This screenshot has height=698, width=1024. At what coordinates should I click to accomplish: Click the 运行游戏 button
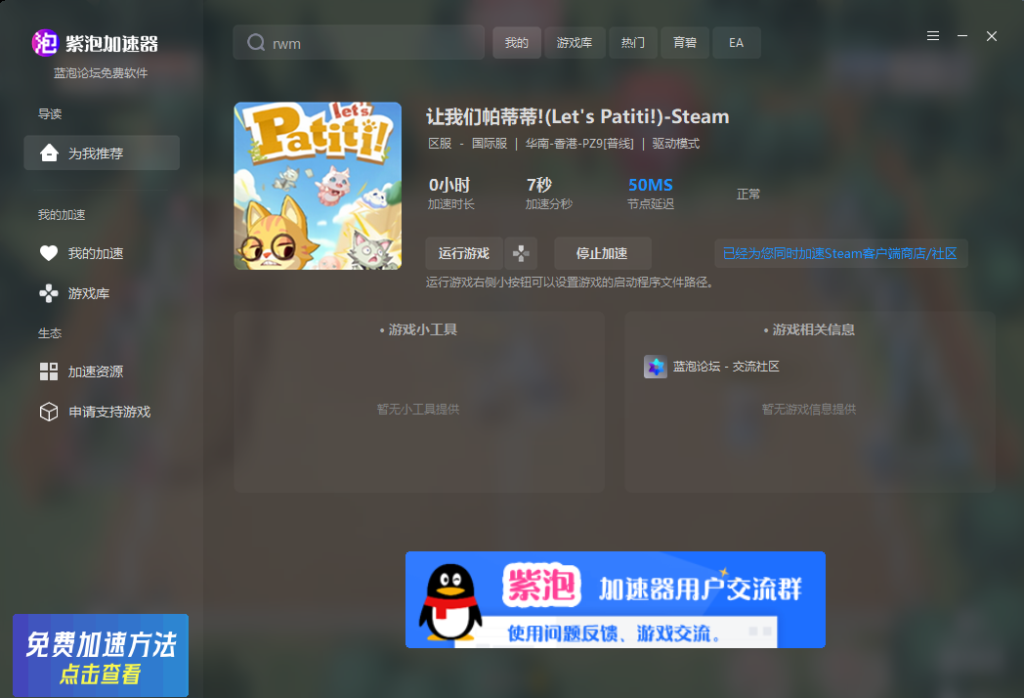pyautogui.click(x=464, y=253)
